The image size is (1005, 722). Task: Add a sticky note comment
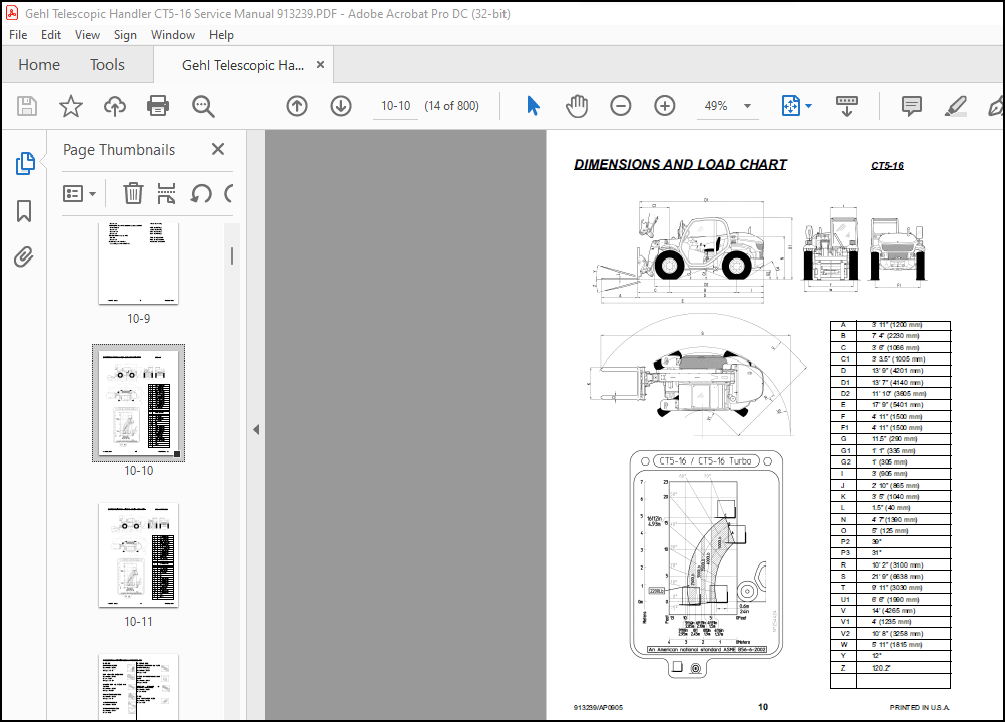coord(911,106)
